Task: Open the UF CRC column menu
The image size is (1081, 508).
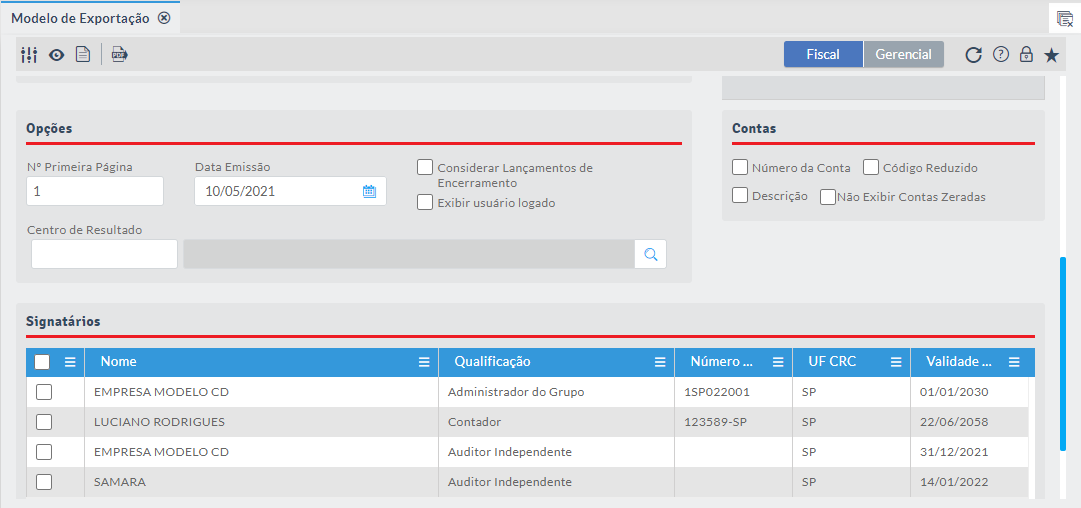Action: [x=895, y=362]
